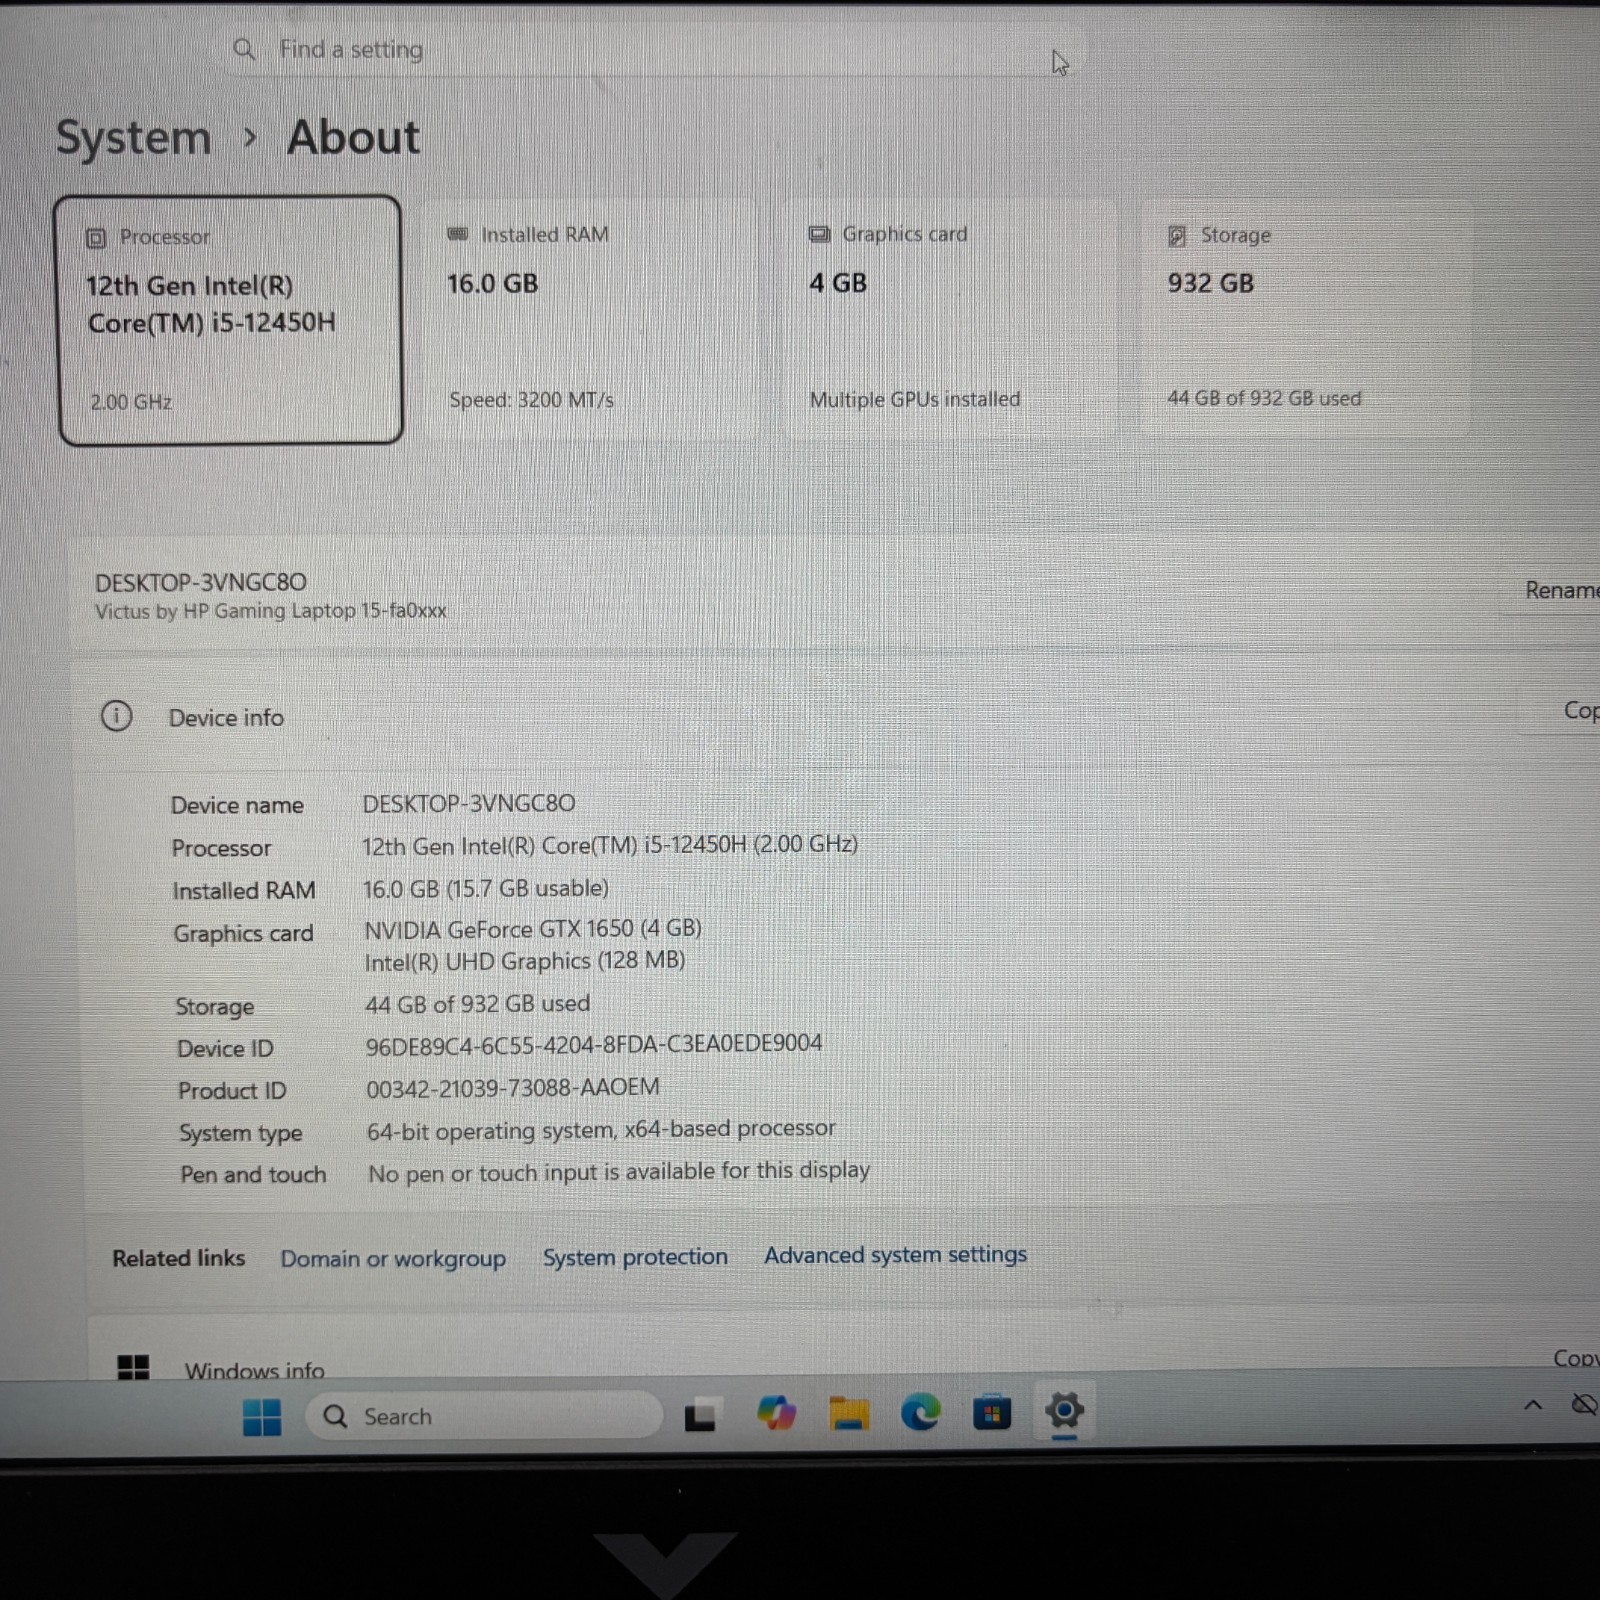Open File Explorer from taskbar
1600x1600 pixels.
[848, 1413]
